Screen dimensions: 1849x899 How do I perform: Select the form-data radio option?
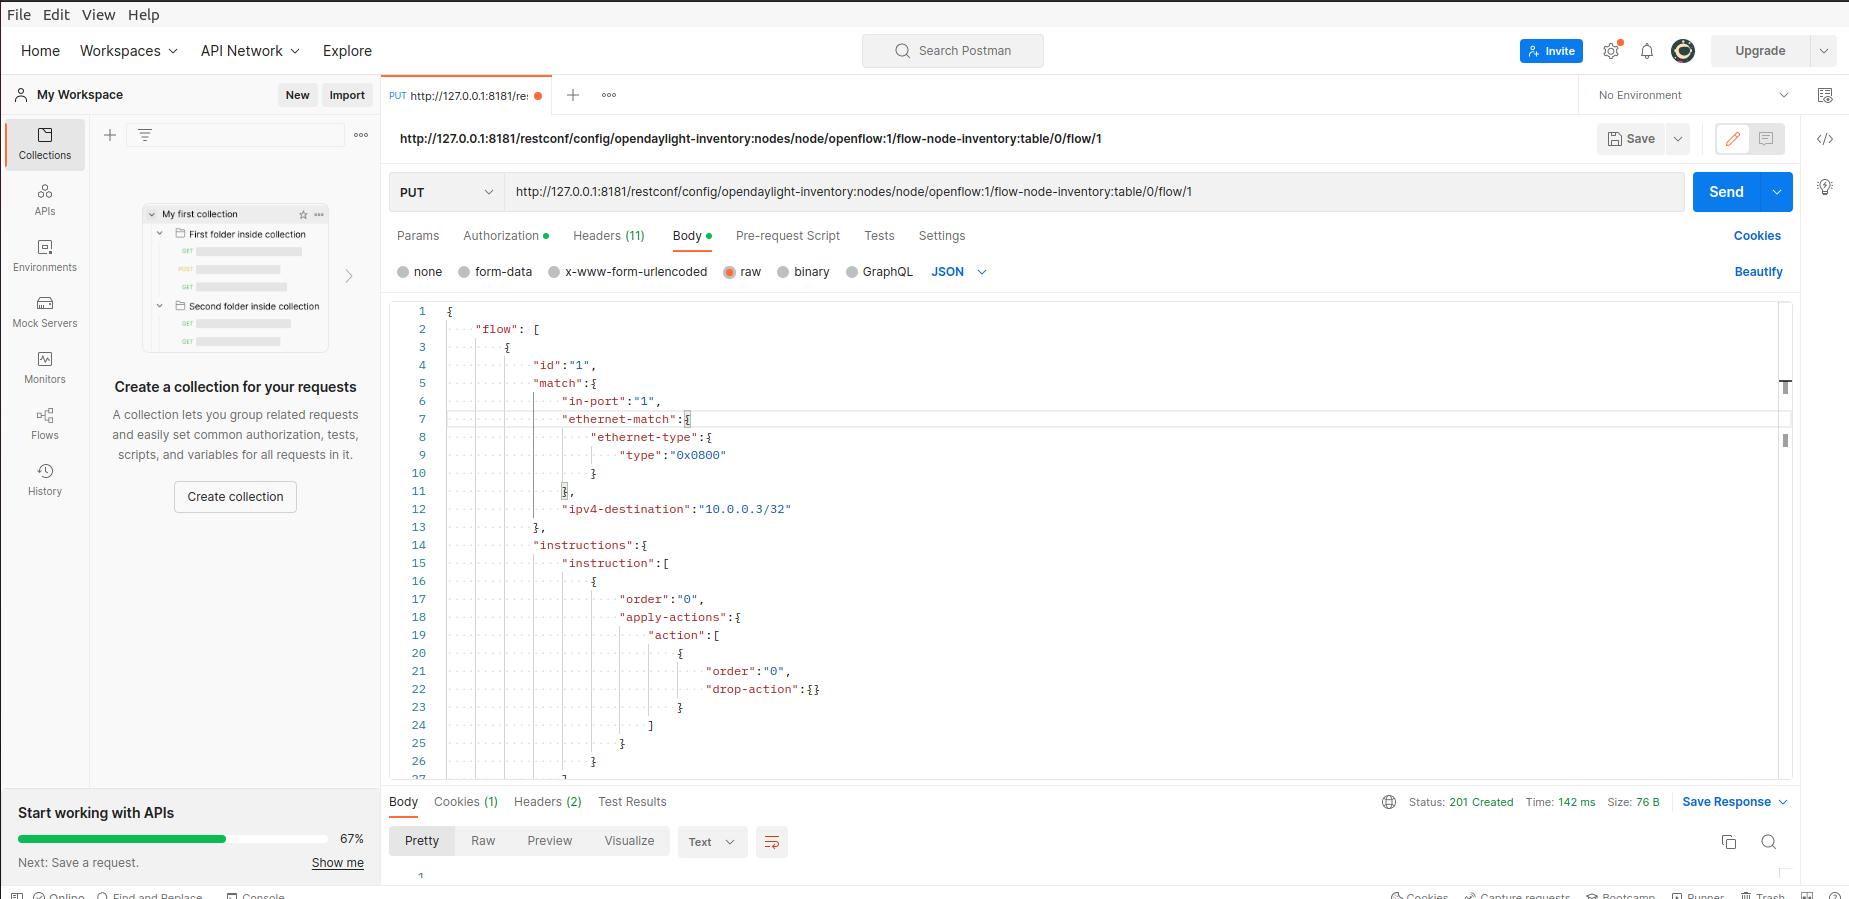(464, 272)
